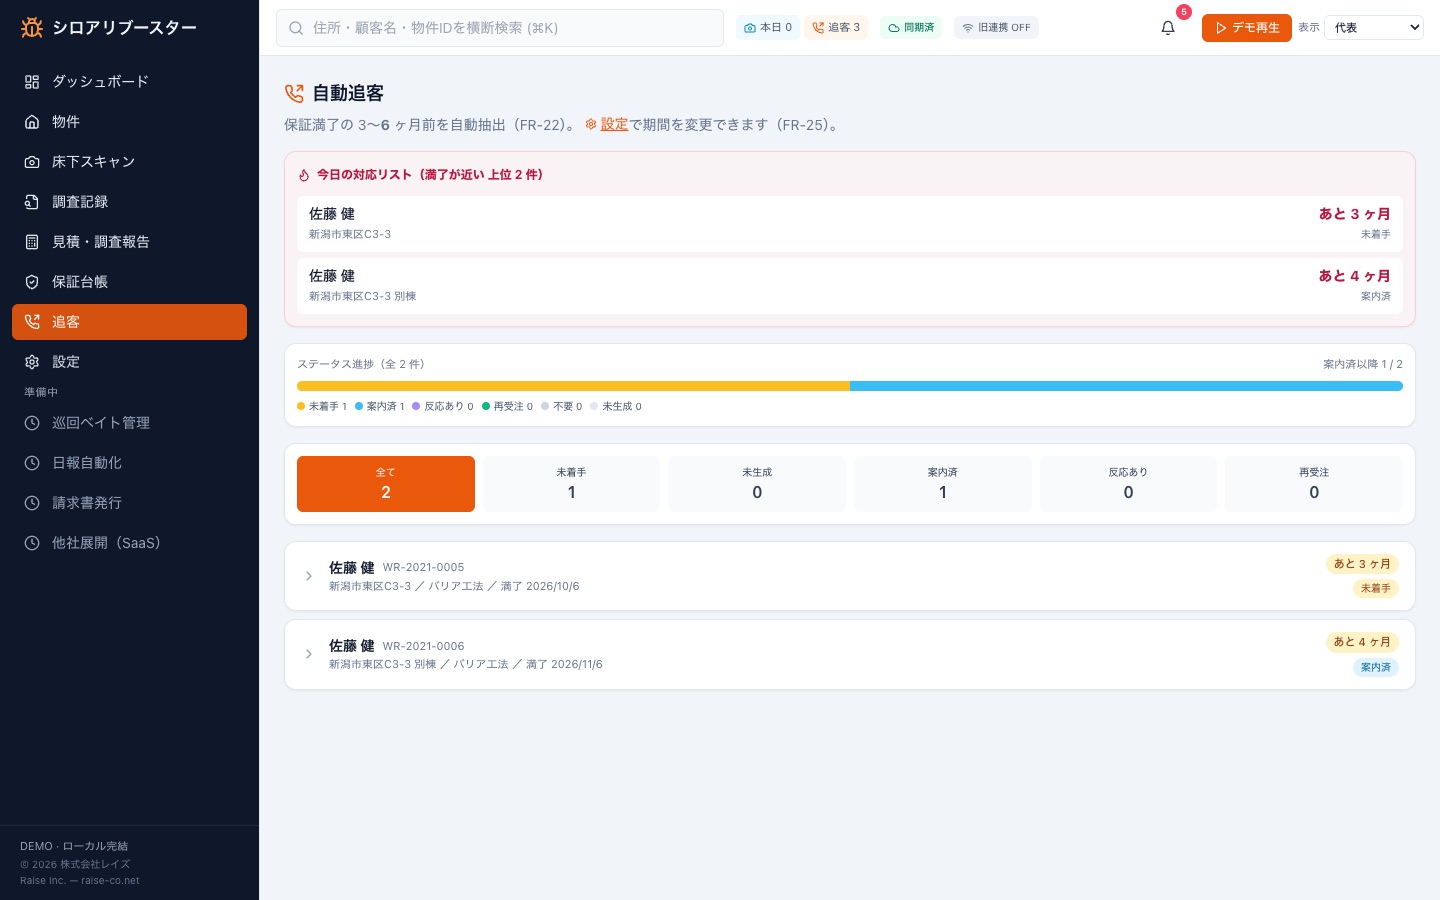Click the search magnifier icon
The height and width of the screenshot is (900, 1440).
(x=296, y=28)
